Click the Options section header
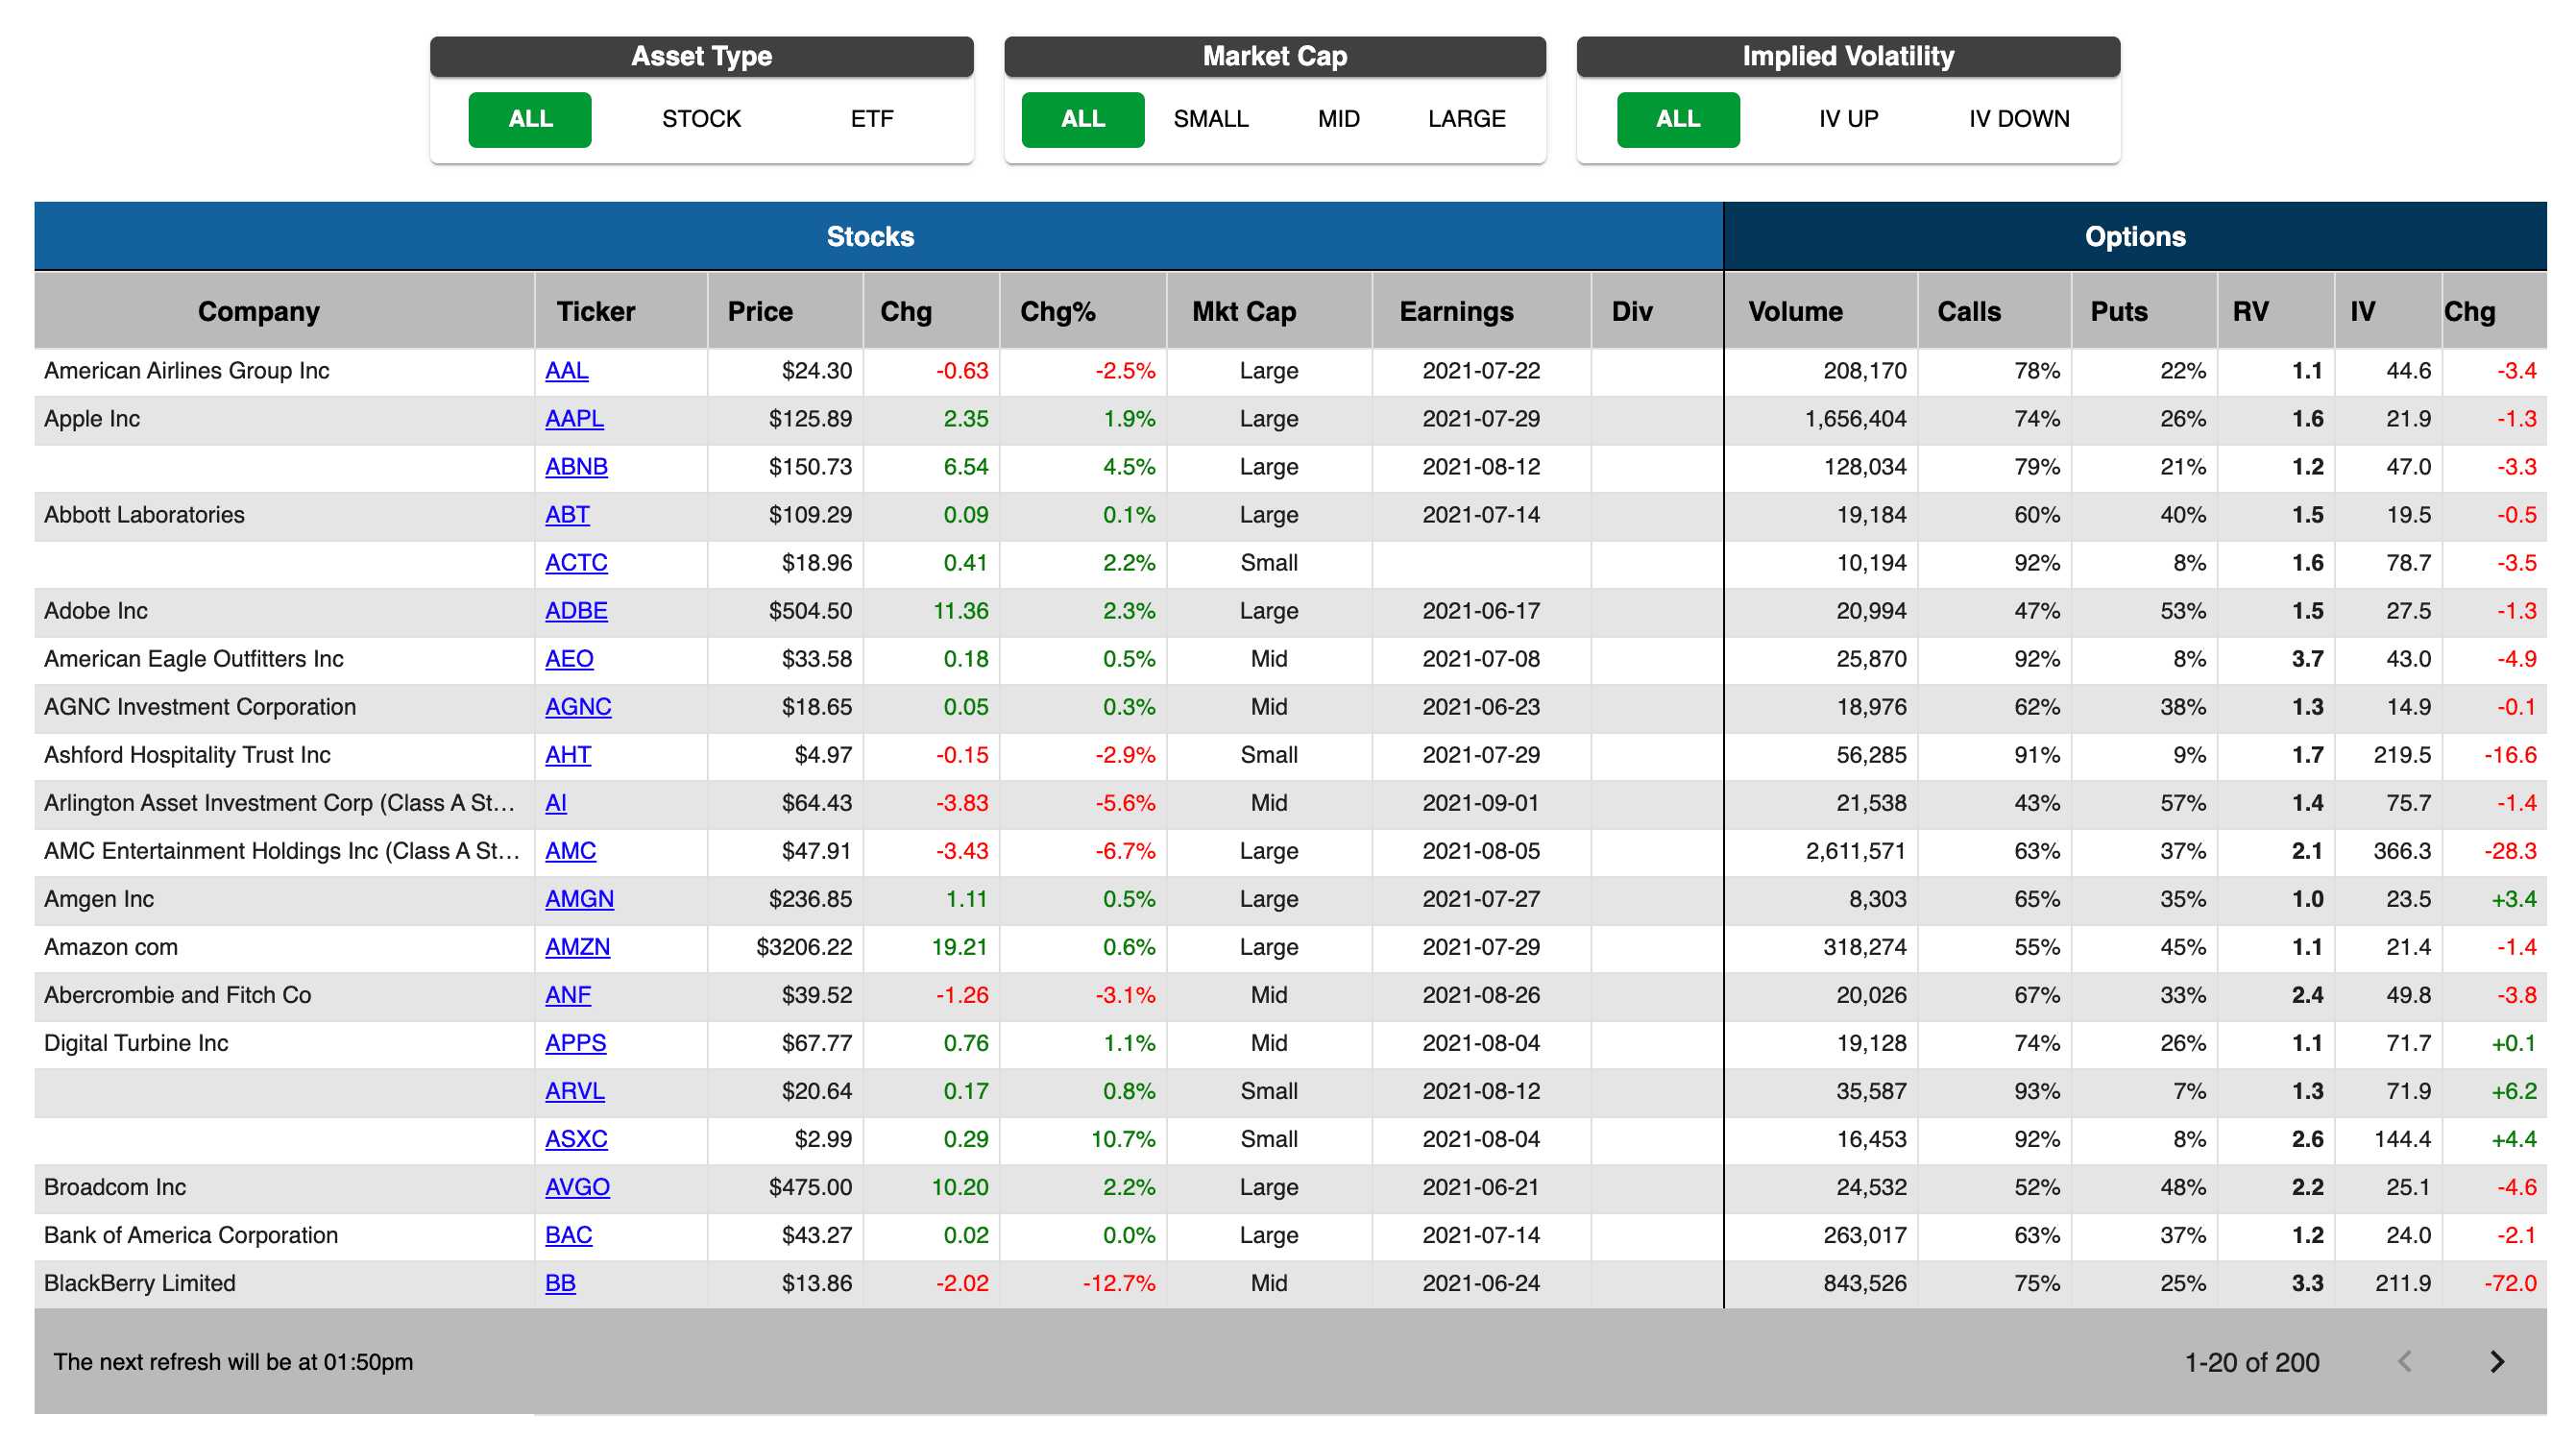The width and height of the screenshot is (2576, 1439). tap(2135, 236)
